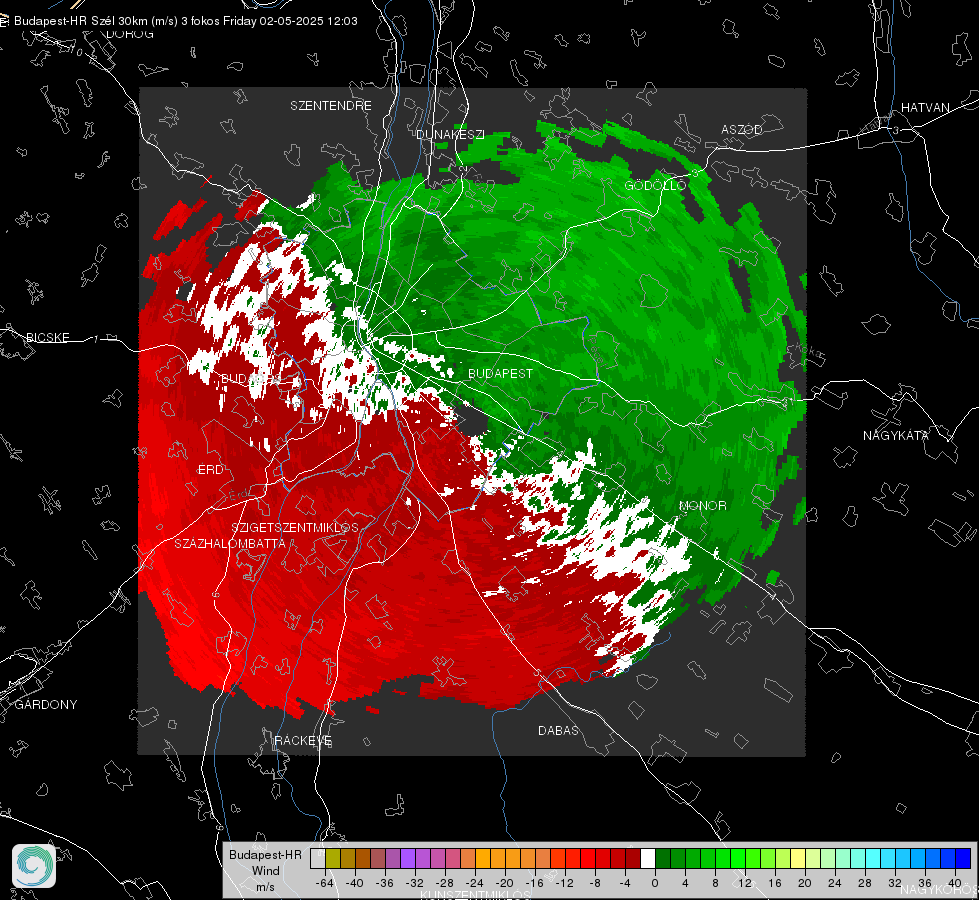This screenshot has height=900, width=979.
Task: Click the GÖDÖLLŐ label
Action: coord(655,185)
